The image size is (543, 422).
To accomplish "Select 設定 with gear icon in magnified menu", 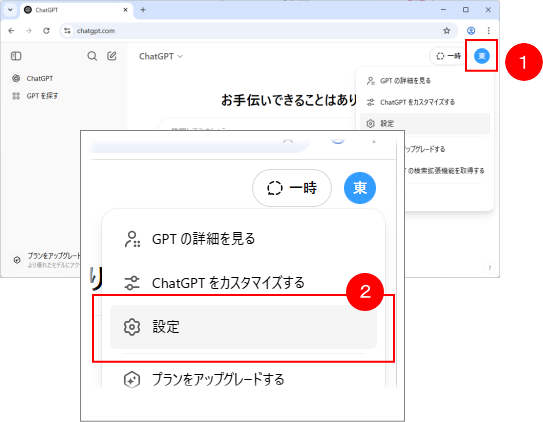I will [x=243, y=327].
